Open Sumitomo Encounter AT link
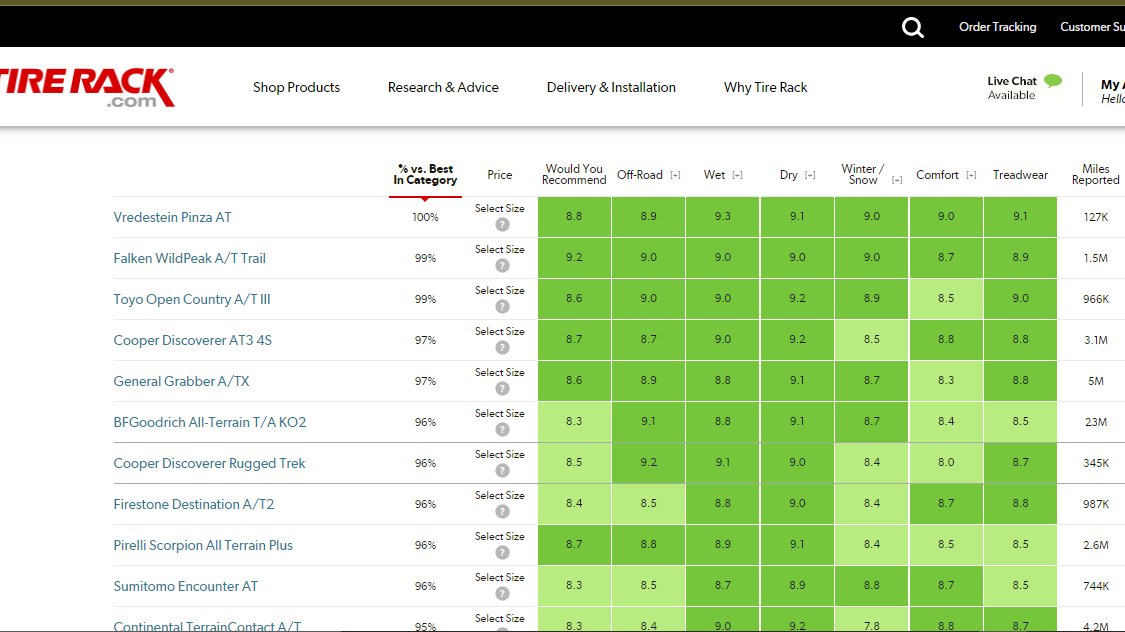 tap(185, 586)
